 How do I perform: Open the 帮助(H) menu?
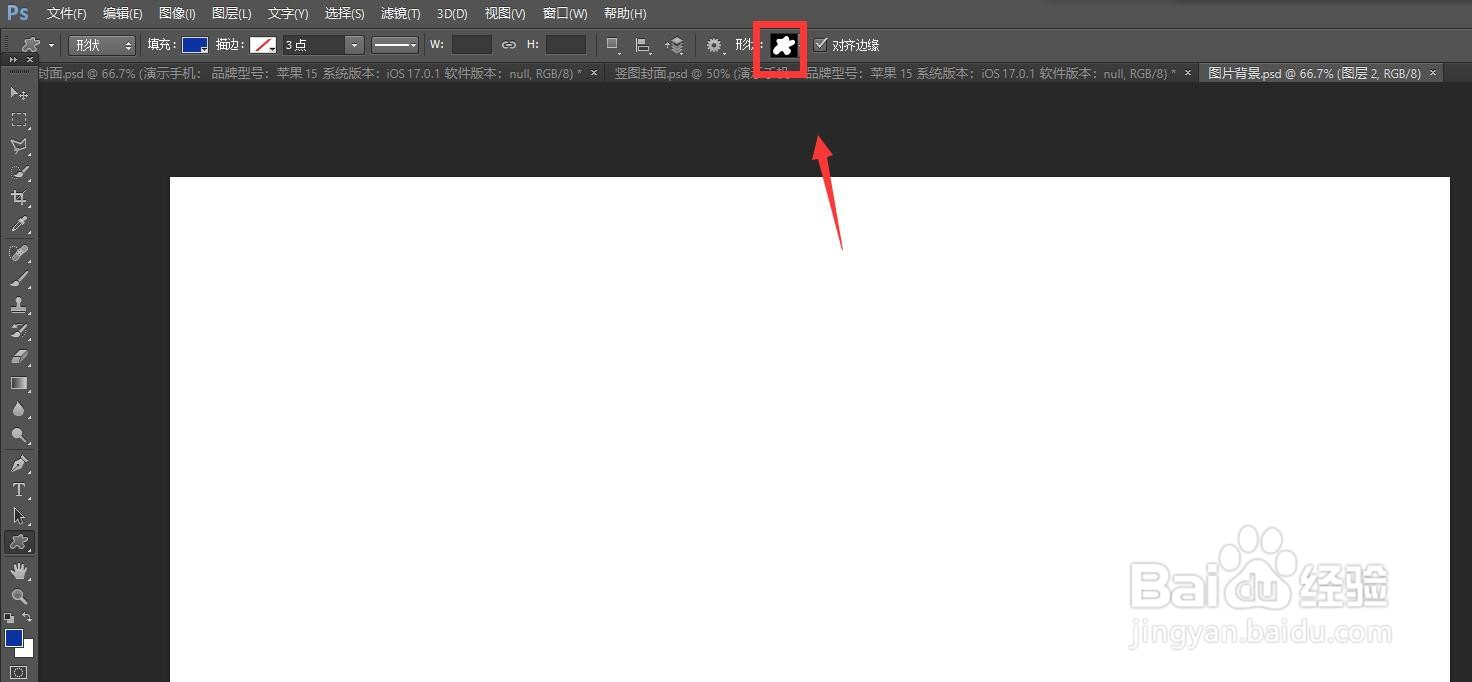(625, 14)
